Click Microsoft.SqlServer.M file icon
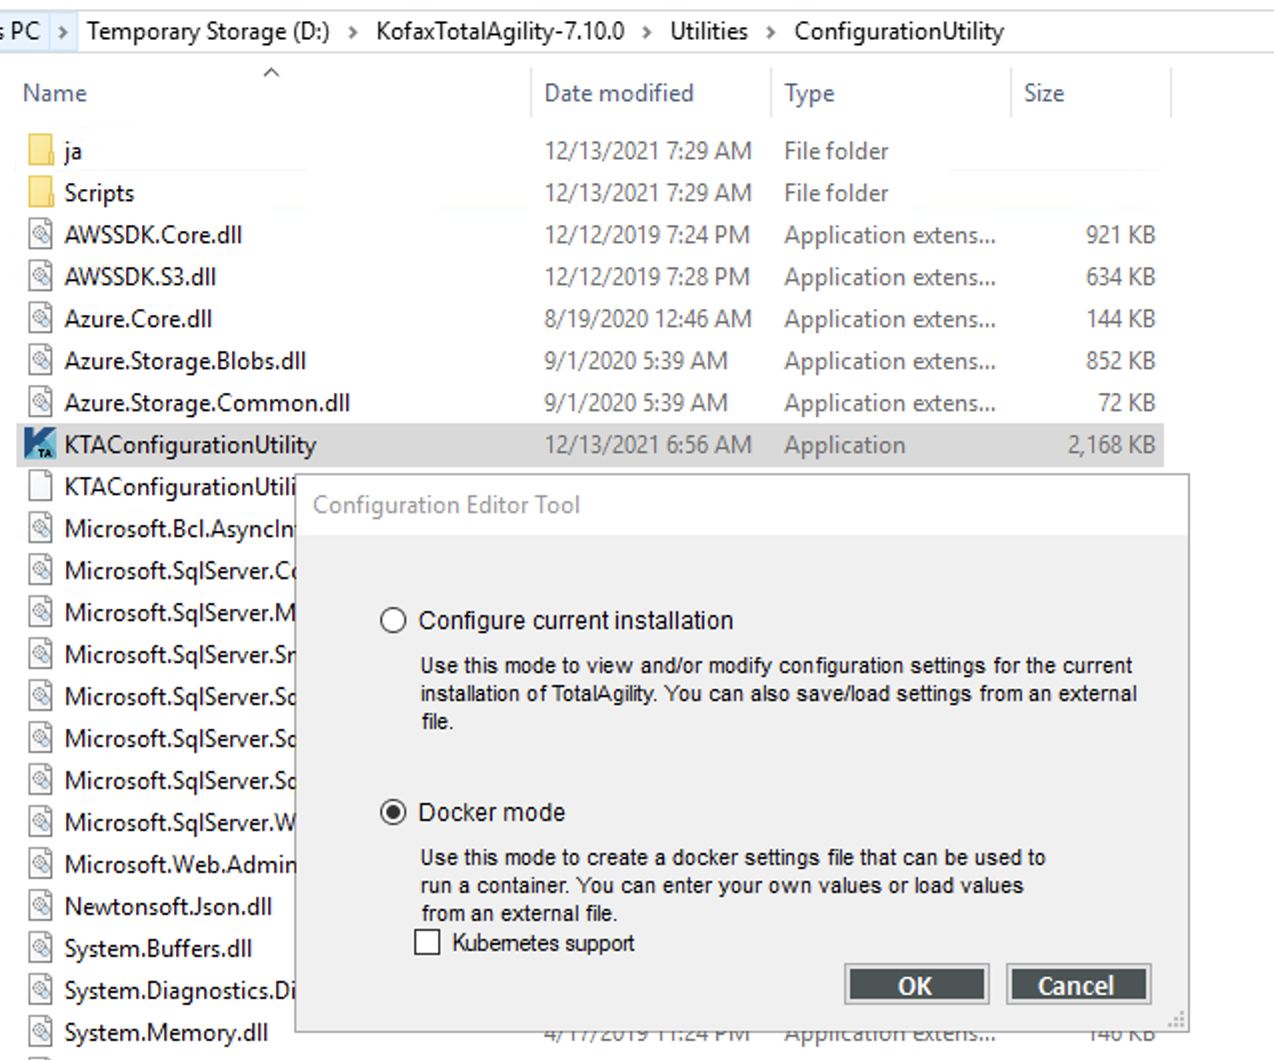The image size is (1274, 1060). coord(40,612)
